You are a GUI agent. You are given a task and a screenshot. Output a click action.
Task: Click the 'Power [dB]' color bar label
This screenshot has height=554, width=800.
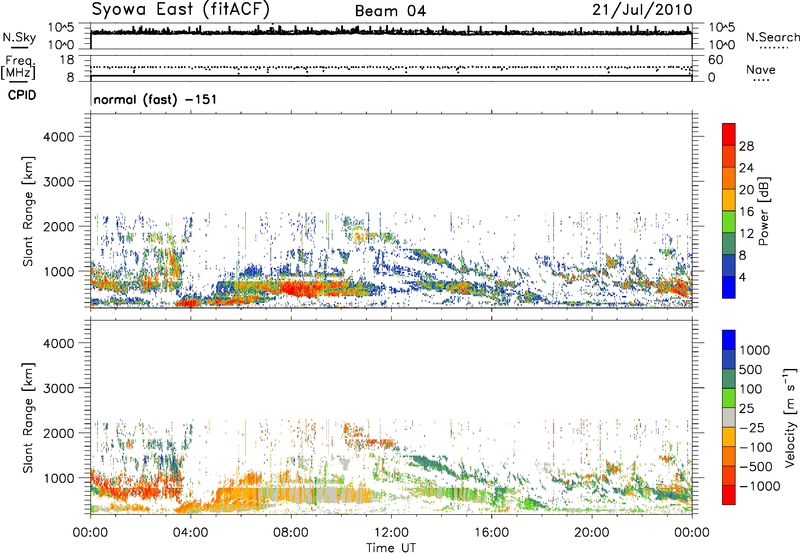763,211
